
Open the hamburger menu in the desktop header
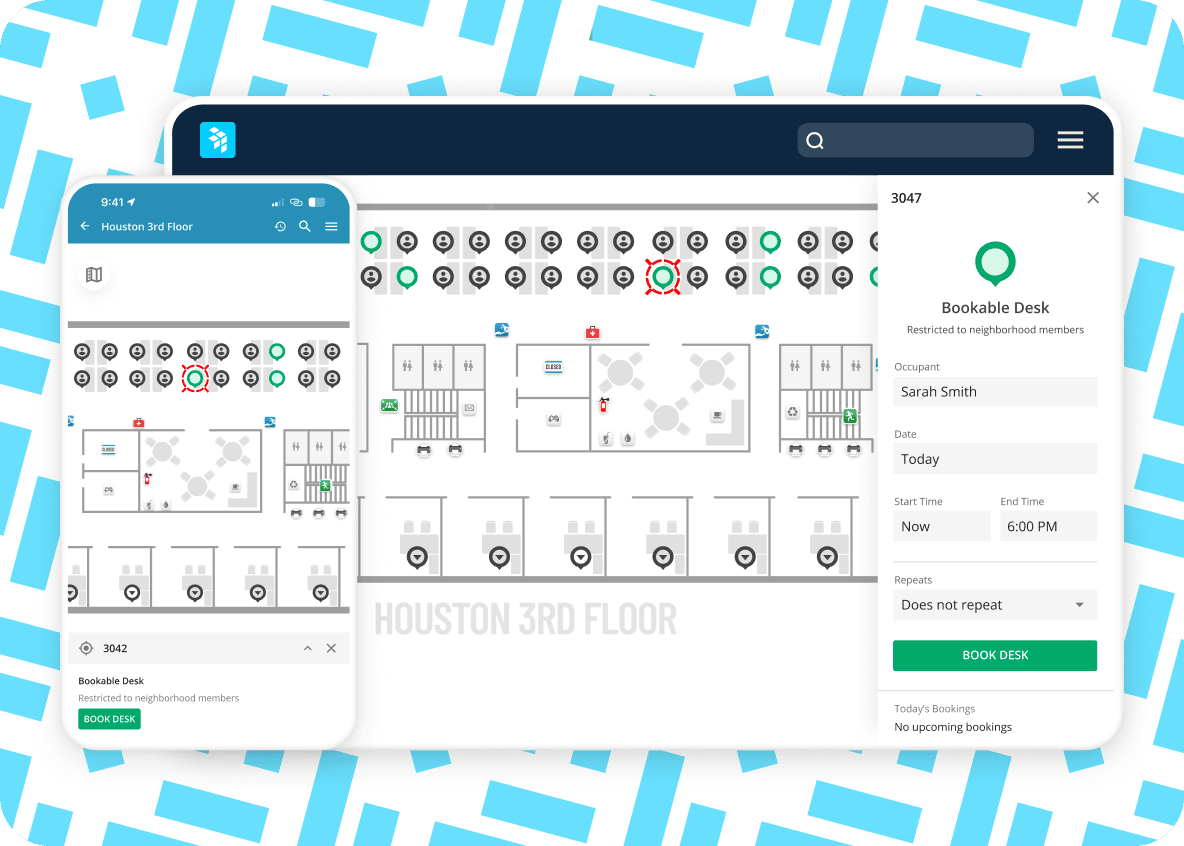click(1070, 141)
